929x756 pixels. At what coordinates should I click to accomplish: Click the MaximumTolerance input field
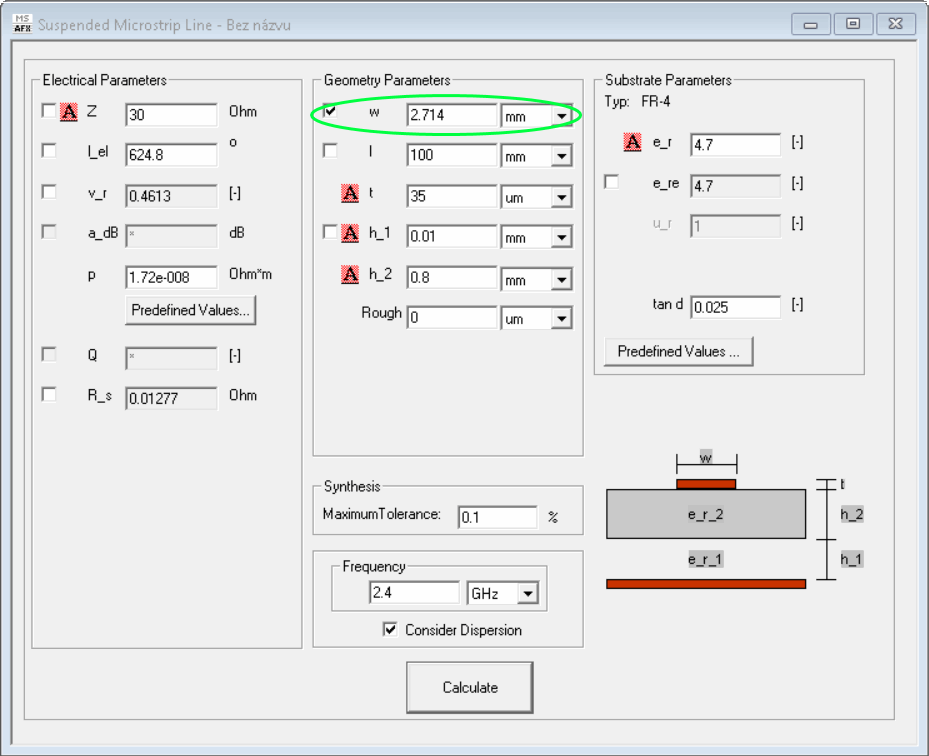(x=497, y=517)
